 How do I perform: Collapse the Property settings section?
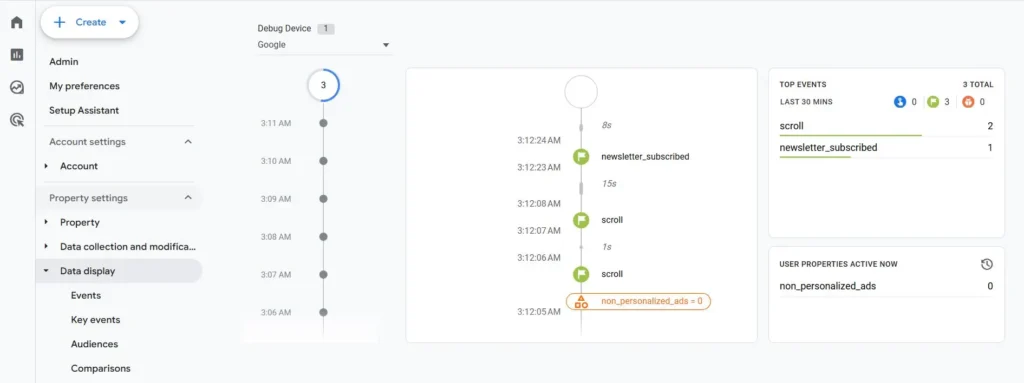click(188, 198)
